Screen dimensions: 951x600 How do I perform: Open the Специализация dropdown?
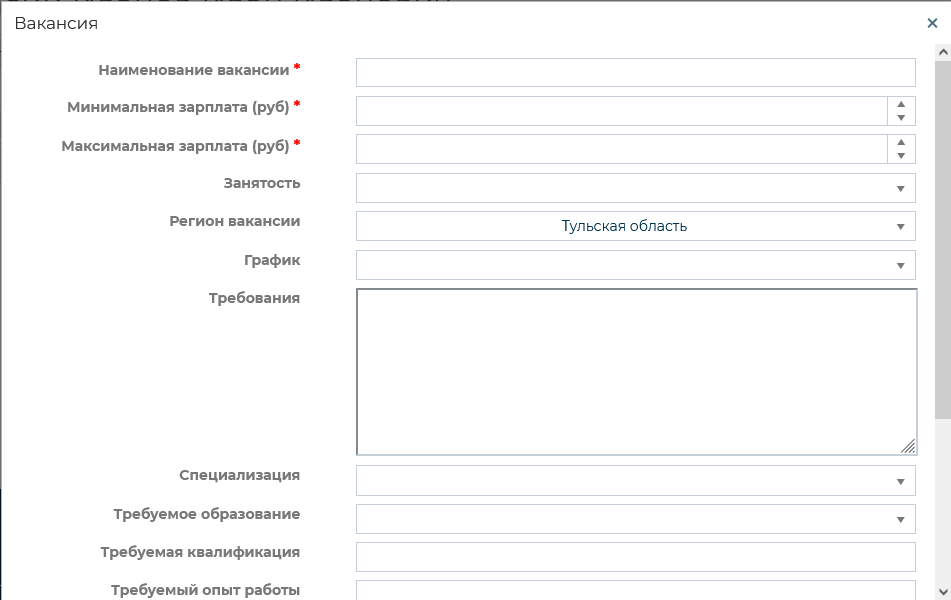click(x=635, y=481)
